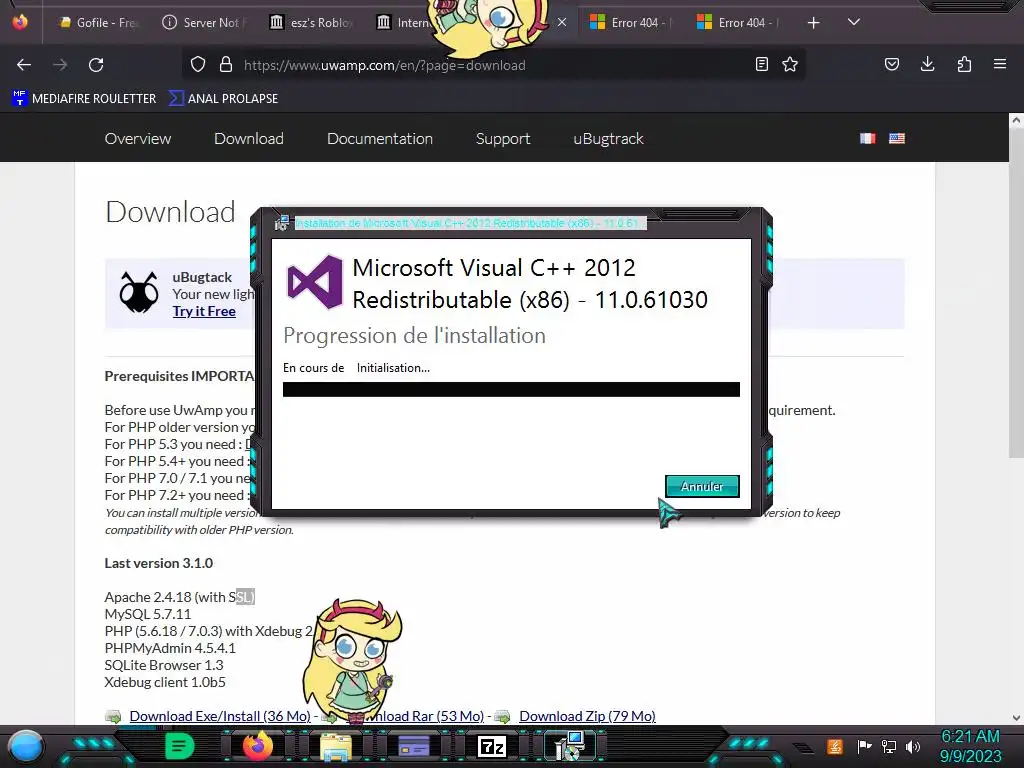Open the Pocket save icon
Image resolution: width=1024 pixels, height=768 pixels.
pyautogui.click(x=892, y=65)
